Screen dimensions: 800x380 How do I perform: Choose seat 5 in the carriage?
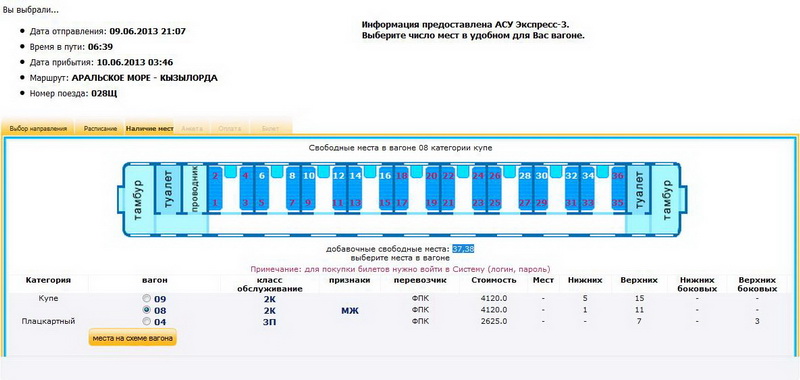click(262, 203)
